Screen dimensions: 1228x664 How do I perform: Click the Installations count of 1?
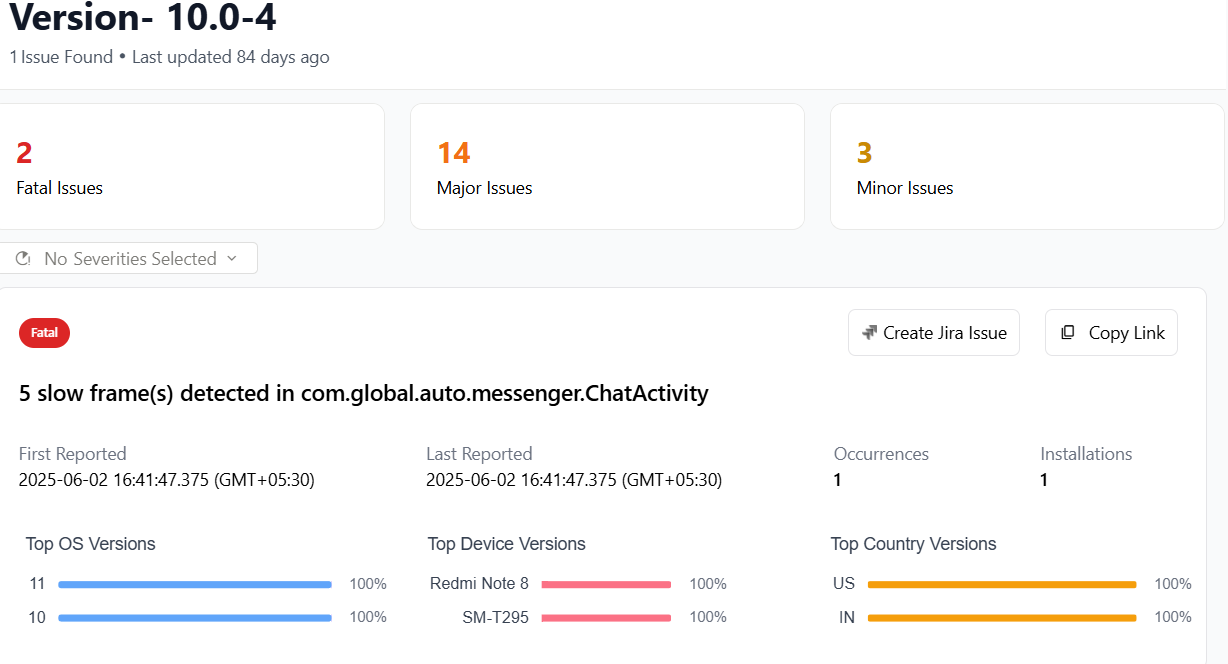pos(1043,479)
